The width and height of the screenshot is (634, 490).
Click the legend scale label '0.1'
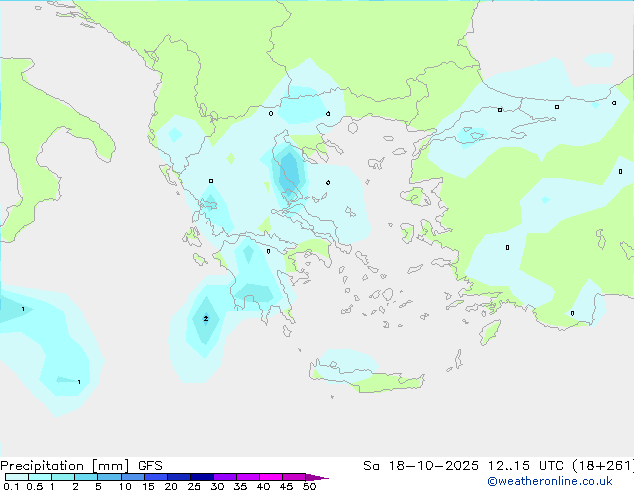point(11,486)
